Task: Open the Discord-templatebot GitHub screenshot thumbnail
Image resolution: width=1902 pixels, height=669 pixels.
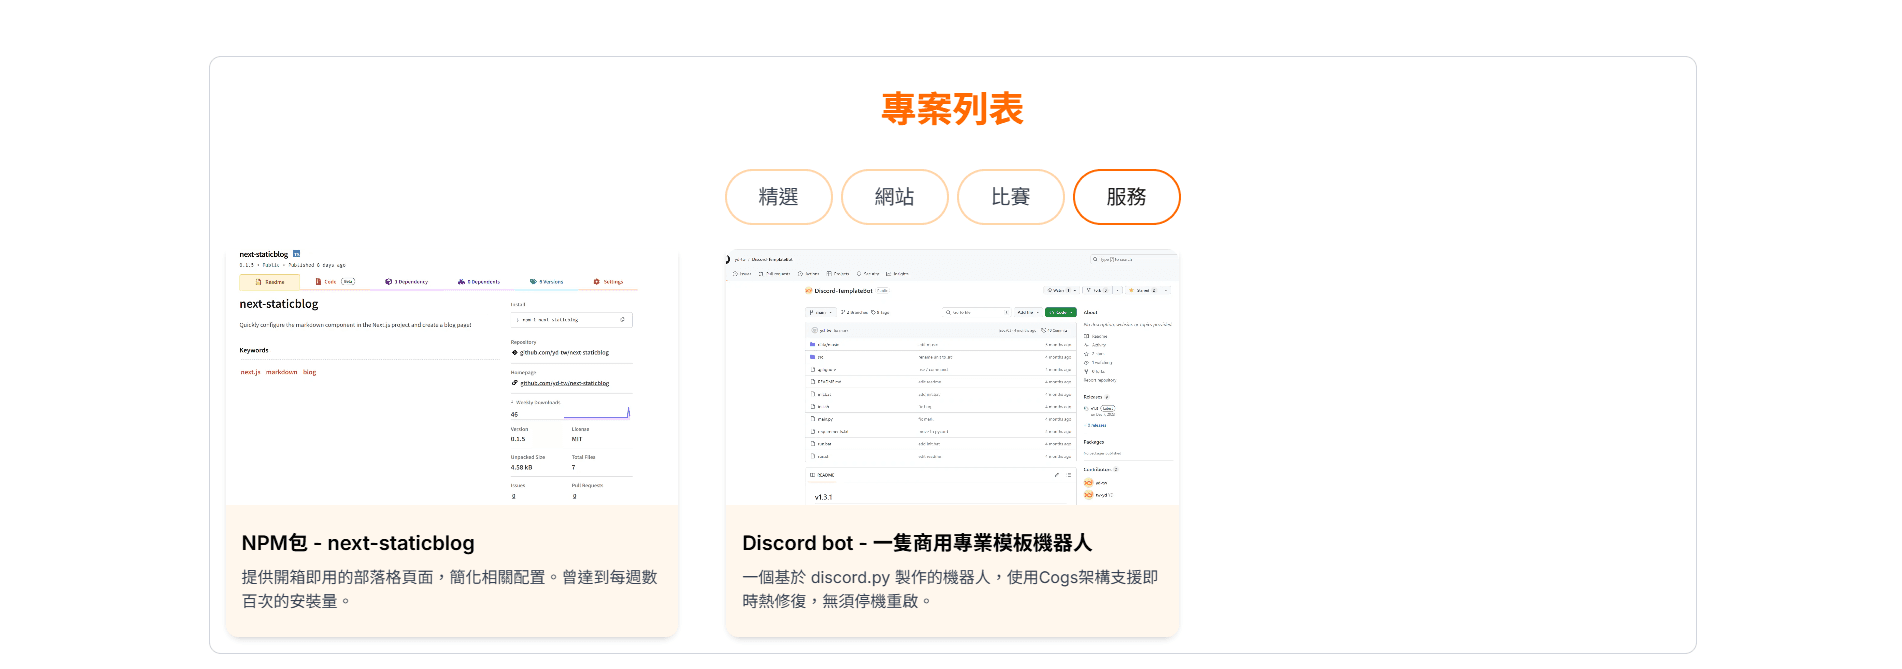Action: [x=952, y=377]
